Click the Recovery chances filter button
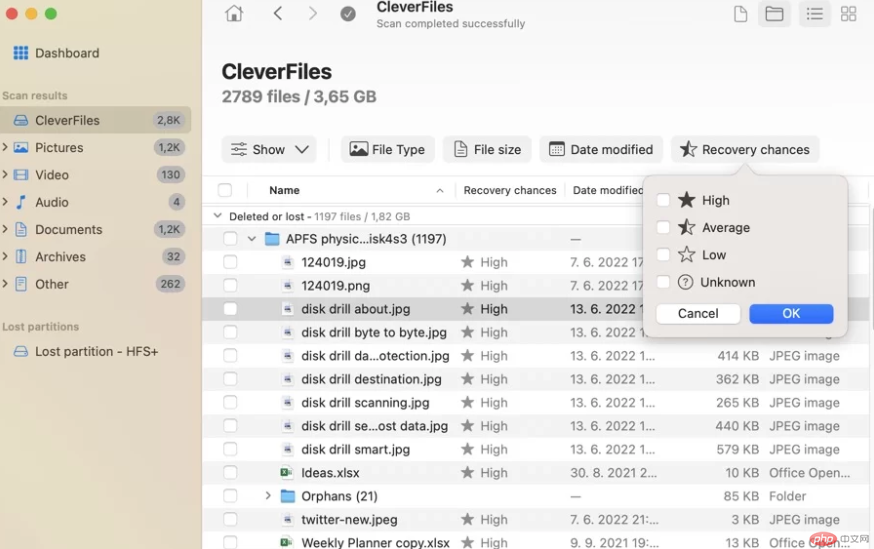The width and height of the screenshot is (874, 549). [745, 149]
